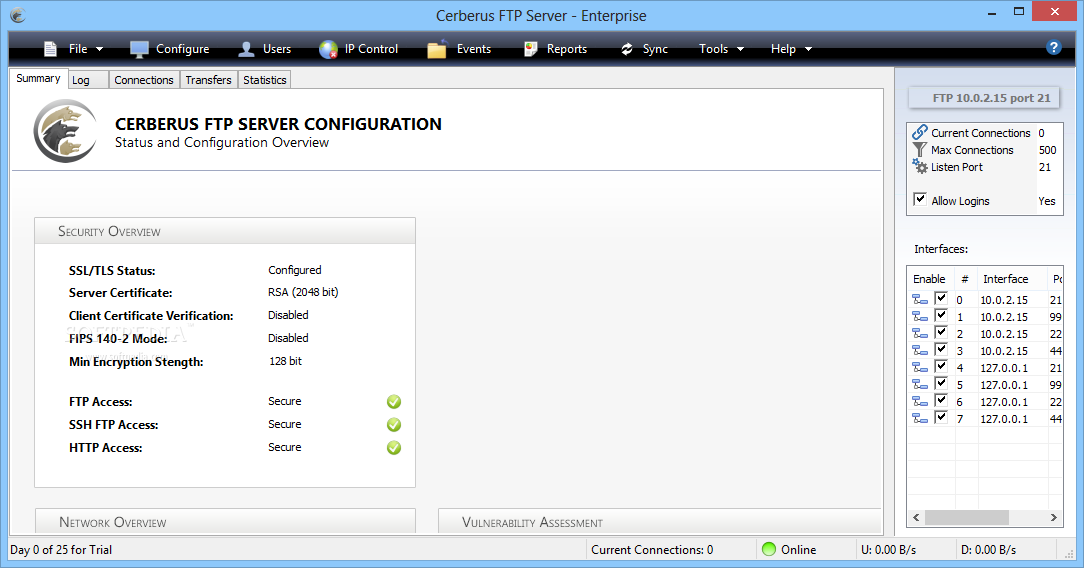Click the network icon for interface row 0
The width and height of the screenshot is (1084, 568).
(920, 299)
